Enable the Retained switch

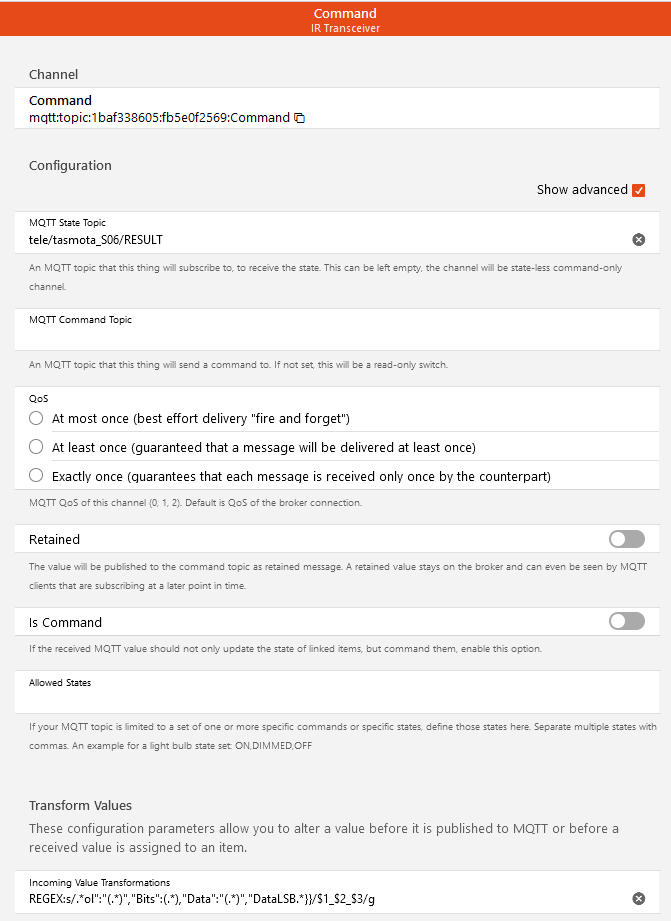coord(627,539)
